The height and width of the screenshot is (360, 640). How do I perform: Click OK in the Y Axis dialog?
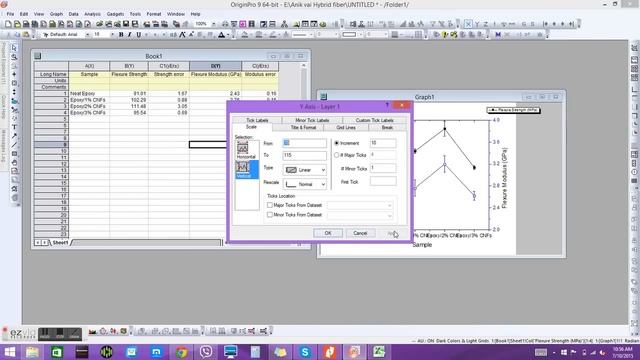point(328,233)
